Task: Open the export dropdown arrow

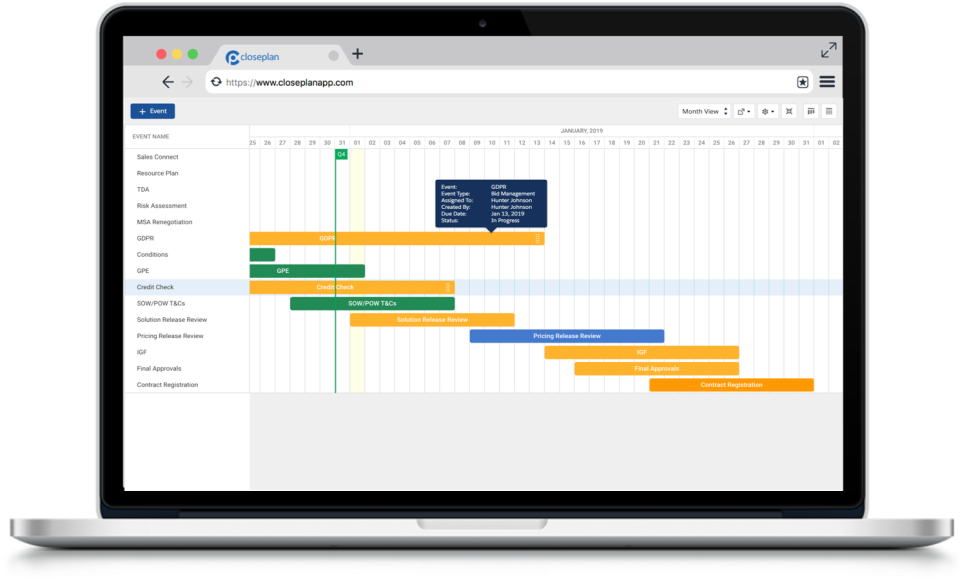Action: [x=748, y=111]
